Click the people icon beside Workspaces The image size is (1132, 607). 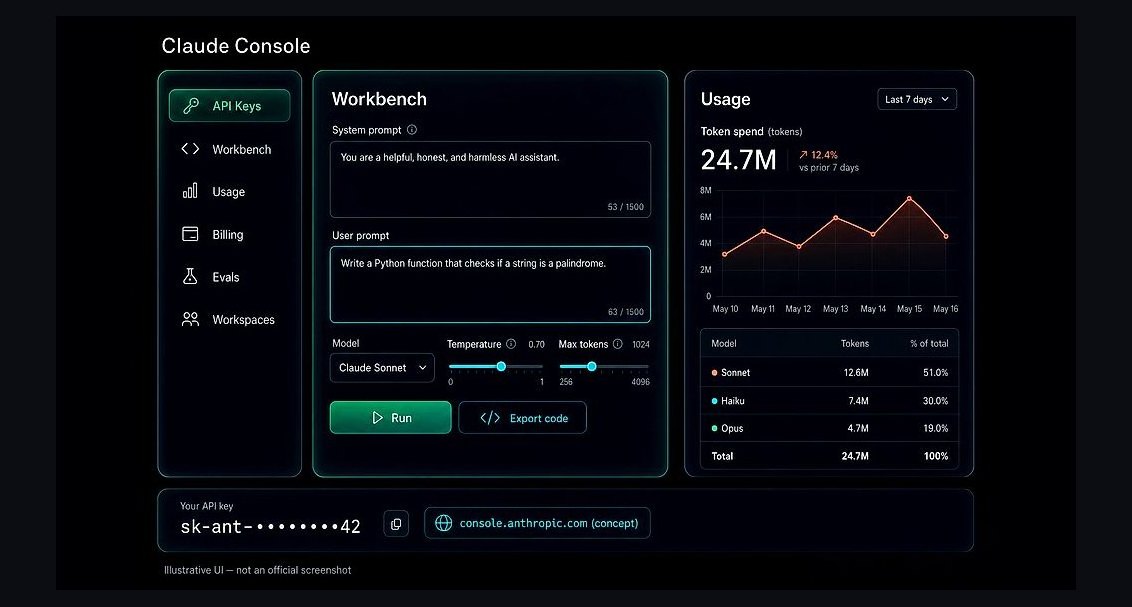pos(190,319)
